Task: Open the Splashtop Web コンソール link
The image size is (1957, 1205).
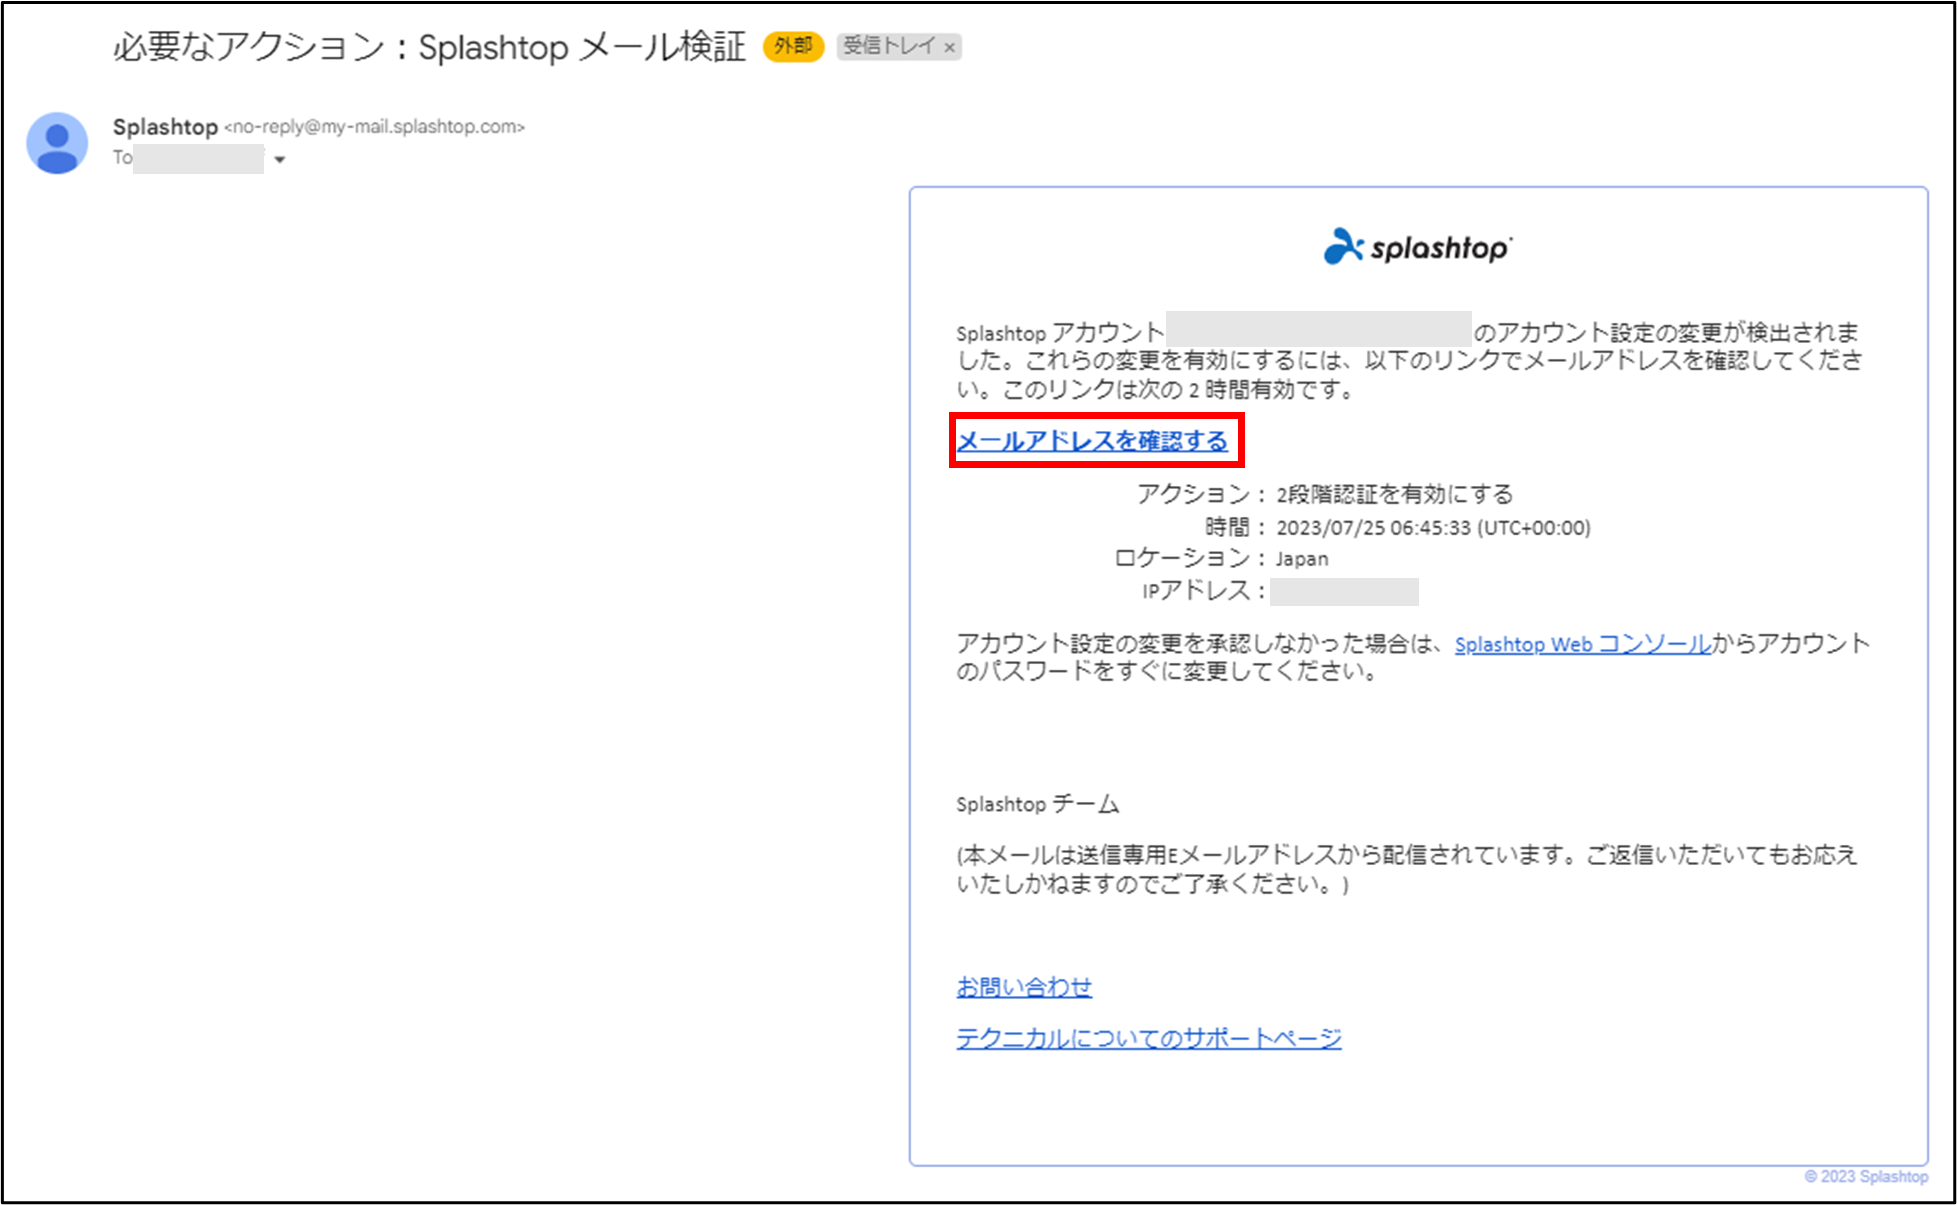Action: [1583, 644]
